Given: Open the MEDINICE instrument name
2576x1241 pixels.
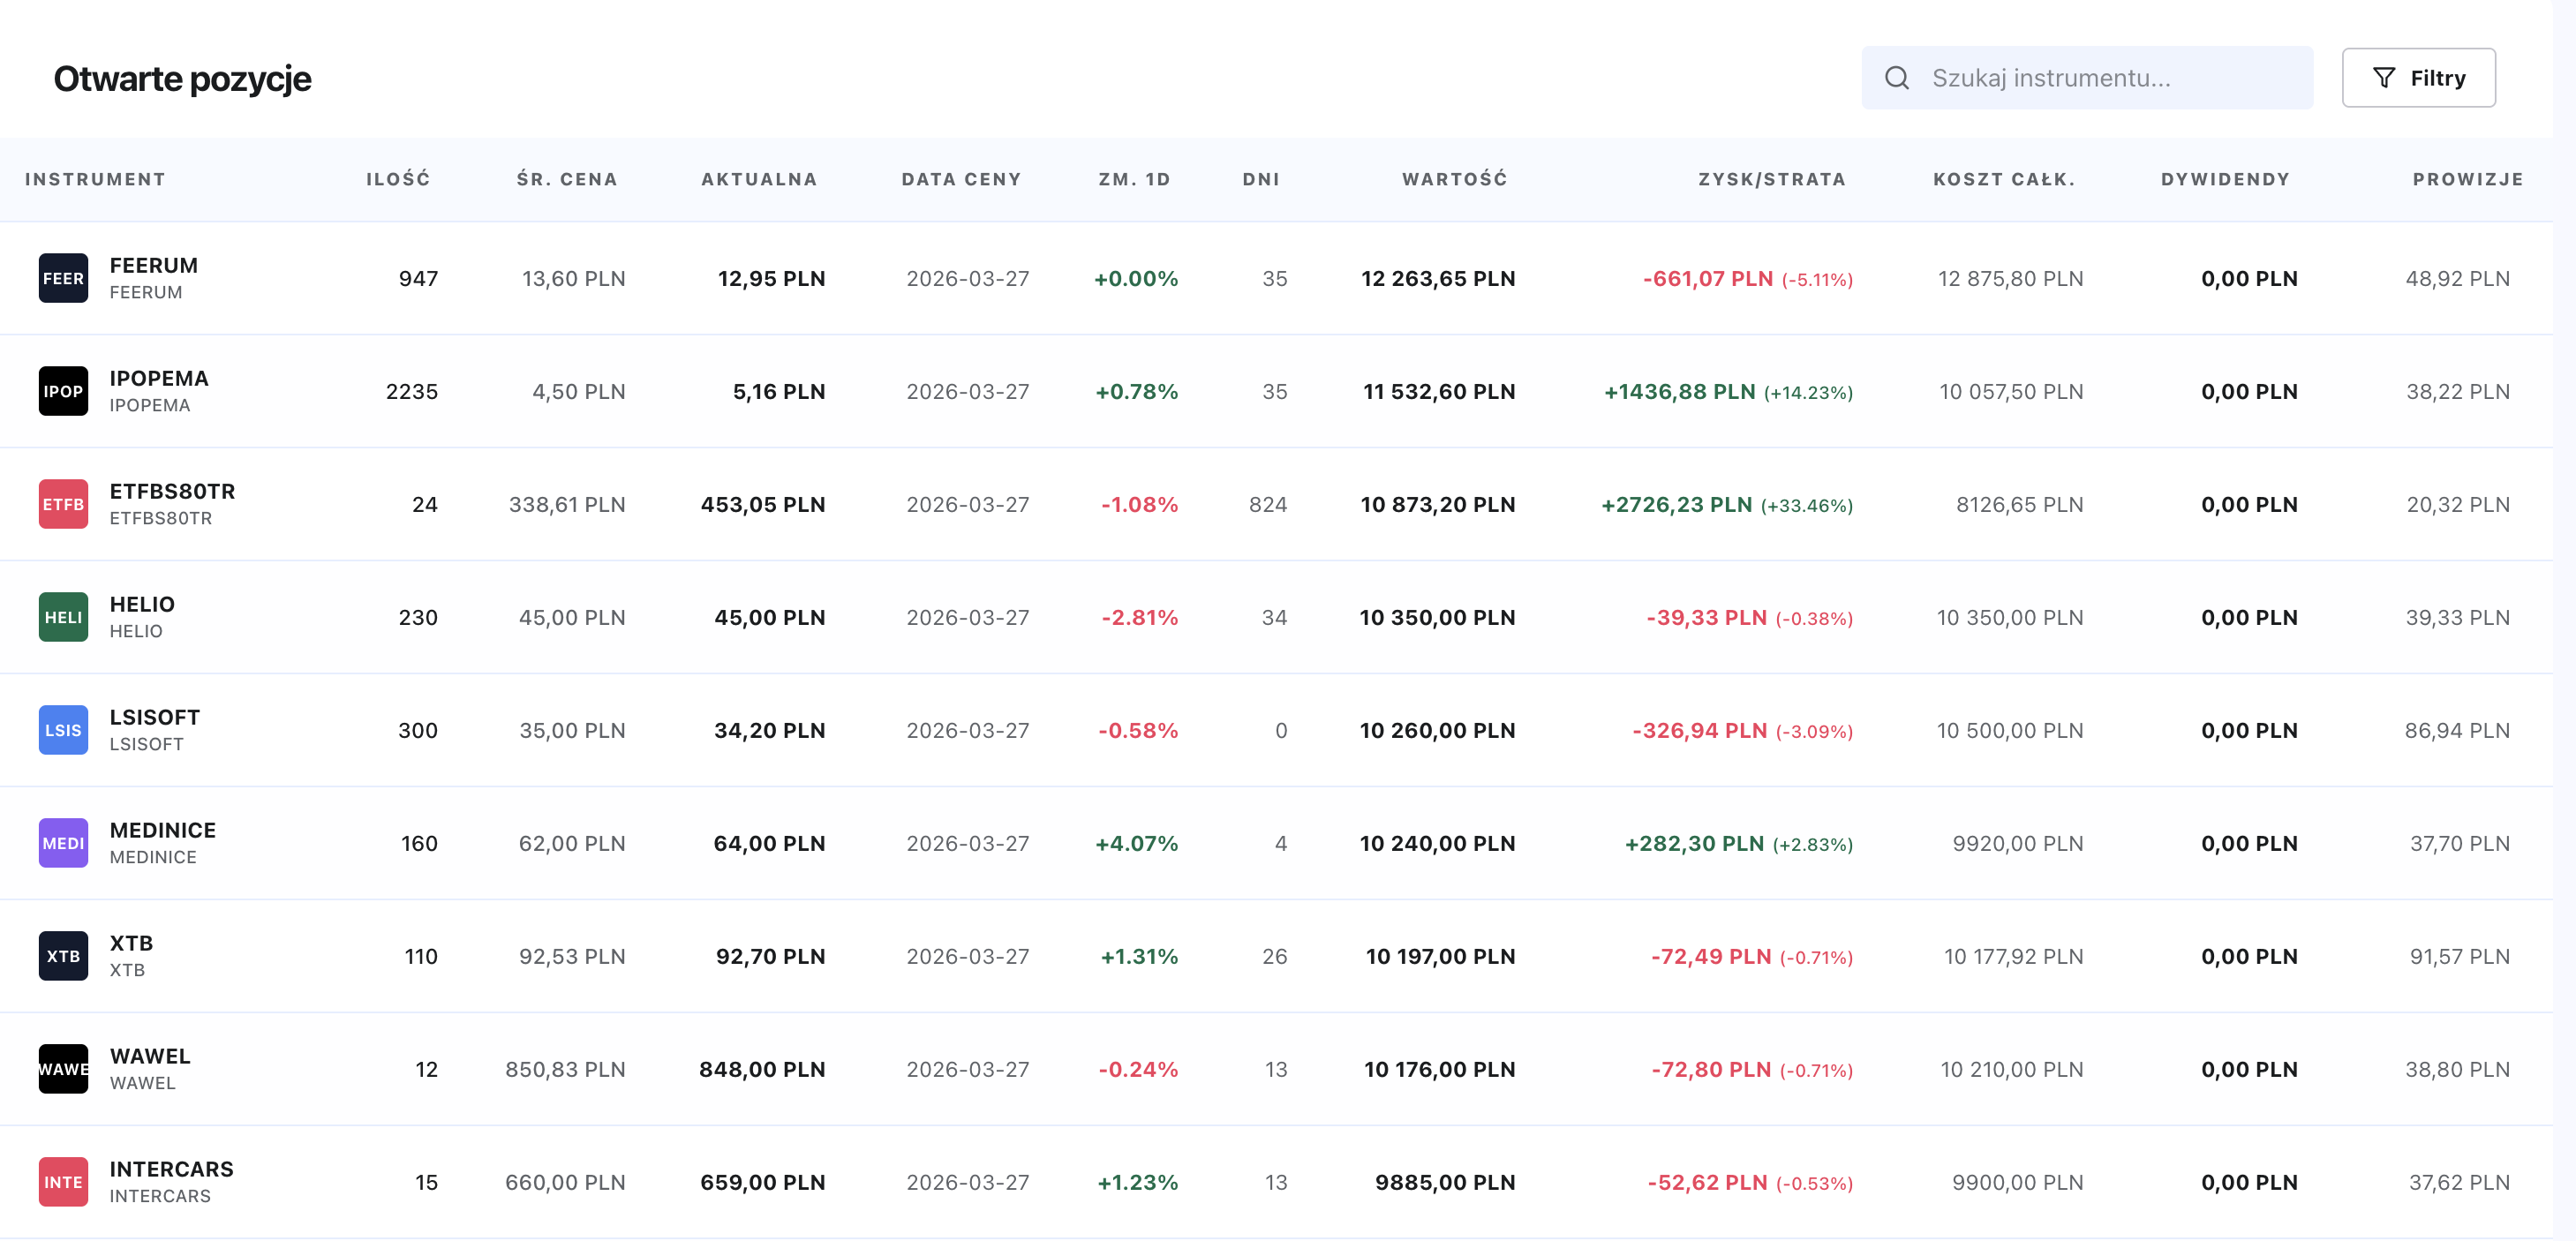Looking at the screenshot, I should click(163, 831).
